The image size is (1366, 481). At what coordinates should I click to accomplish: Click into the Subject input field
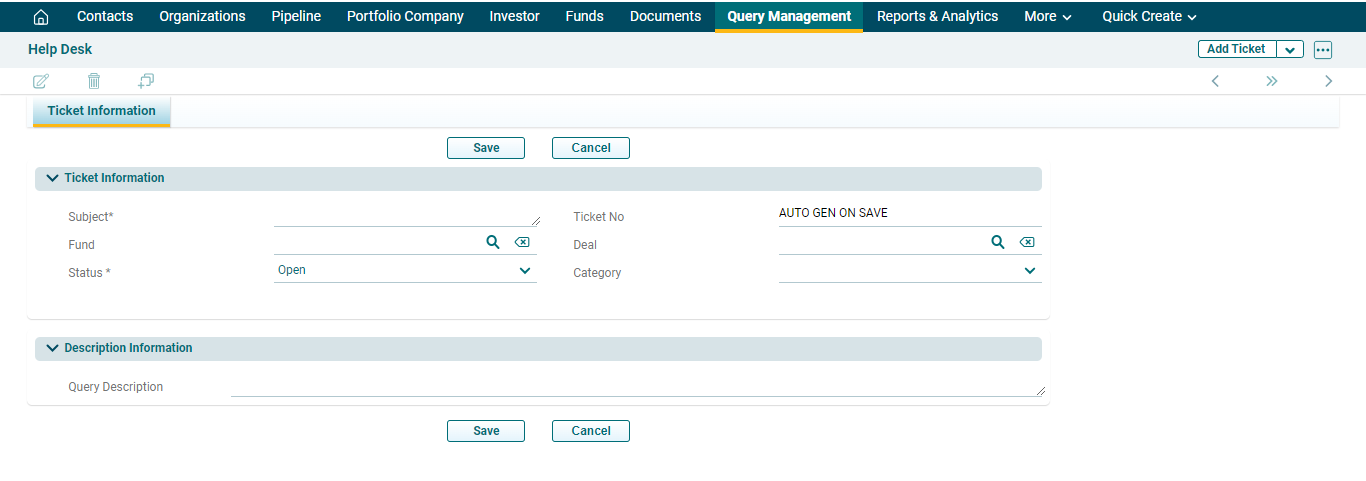pos(405,217)
